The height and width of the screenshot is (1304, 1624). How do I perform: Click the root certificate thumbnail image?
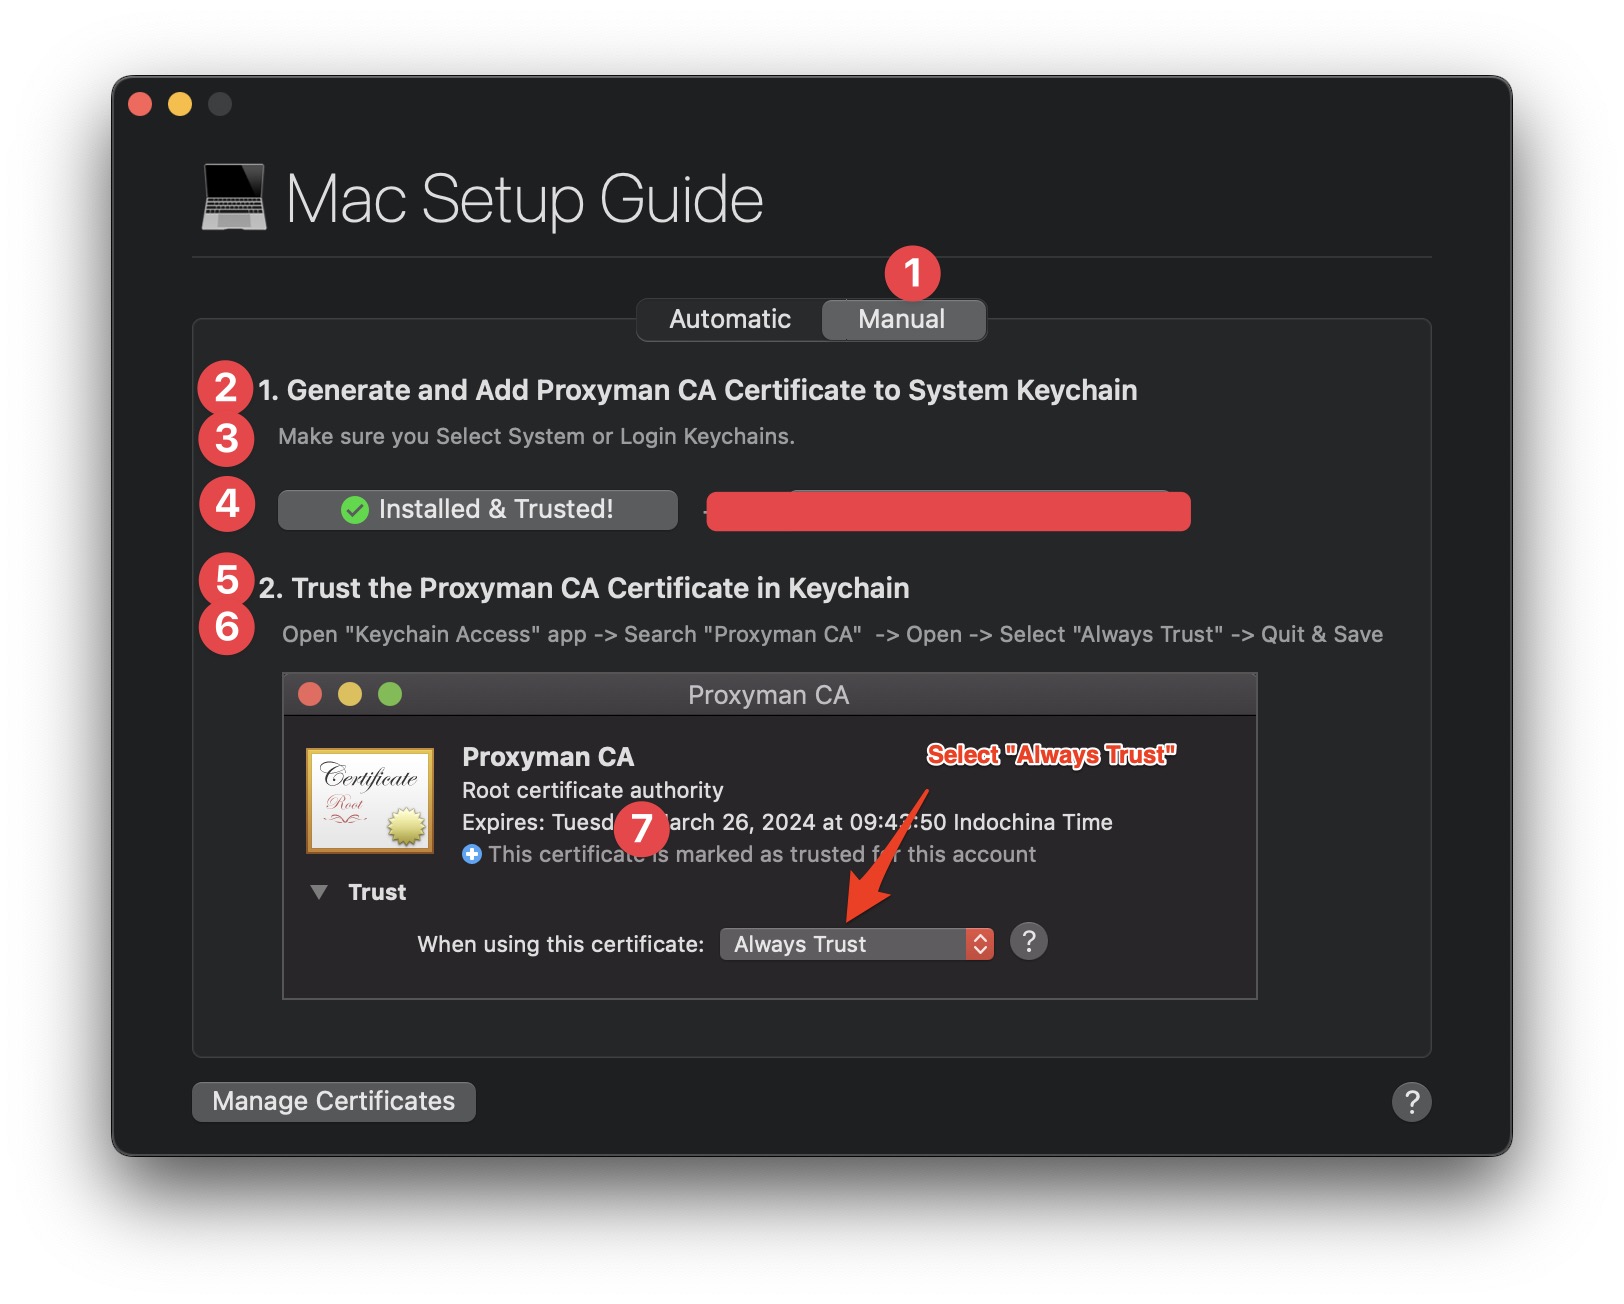[x=370, y=800]
